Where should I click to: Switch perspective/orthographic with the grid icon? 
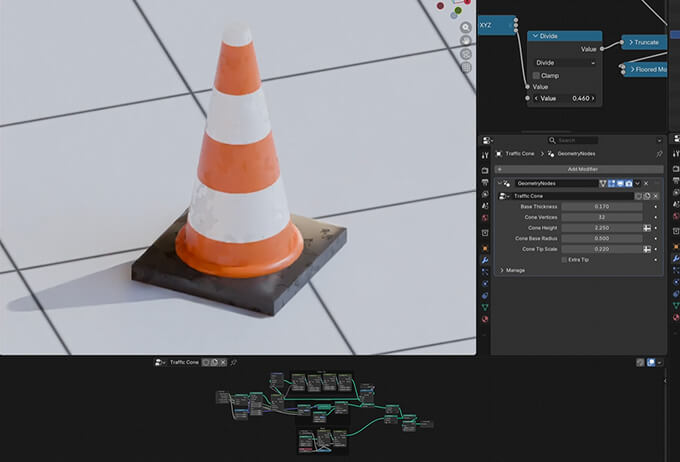click(466, 69)
